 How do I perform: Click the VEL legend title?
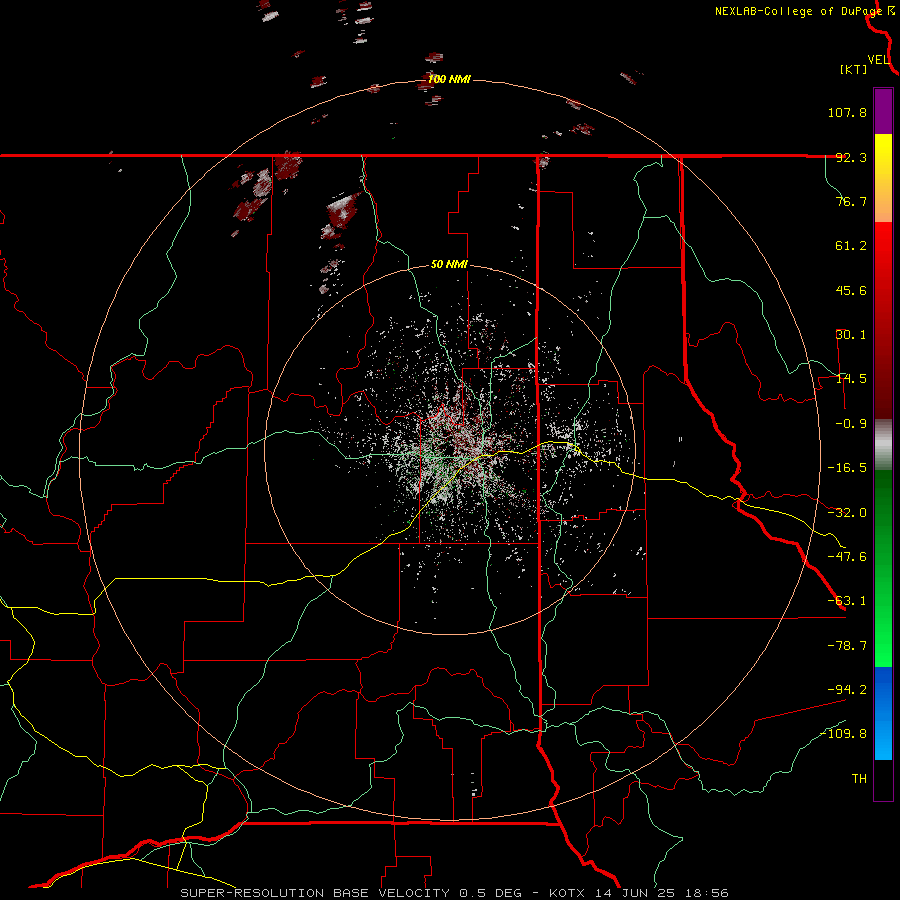878,60
